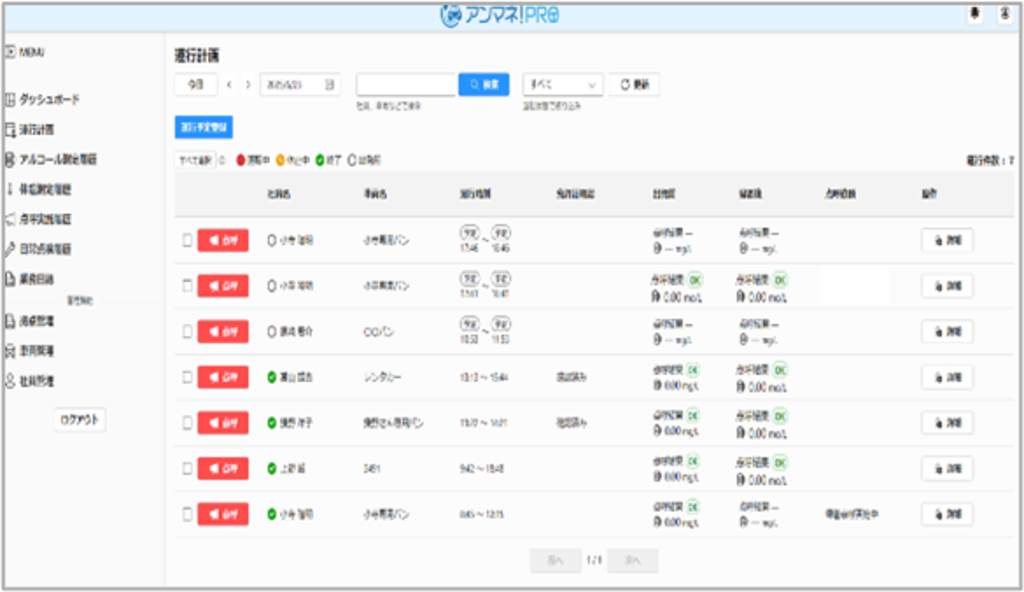This screenshot has width=1024, height=592.
Task: Open the すべて status filter dropdown
Action: tap(563, 85)
